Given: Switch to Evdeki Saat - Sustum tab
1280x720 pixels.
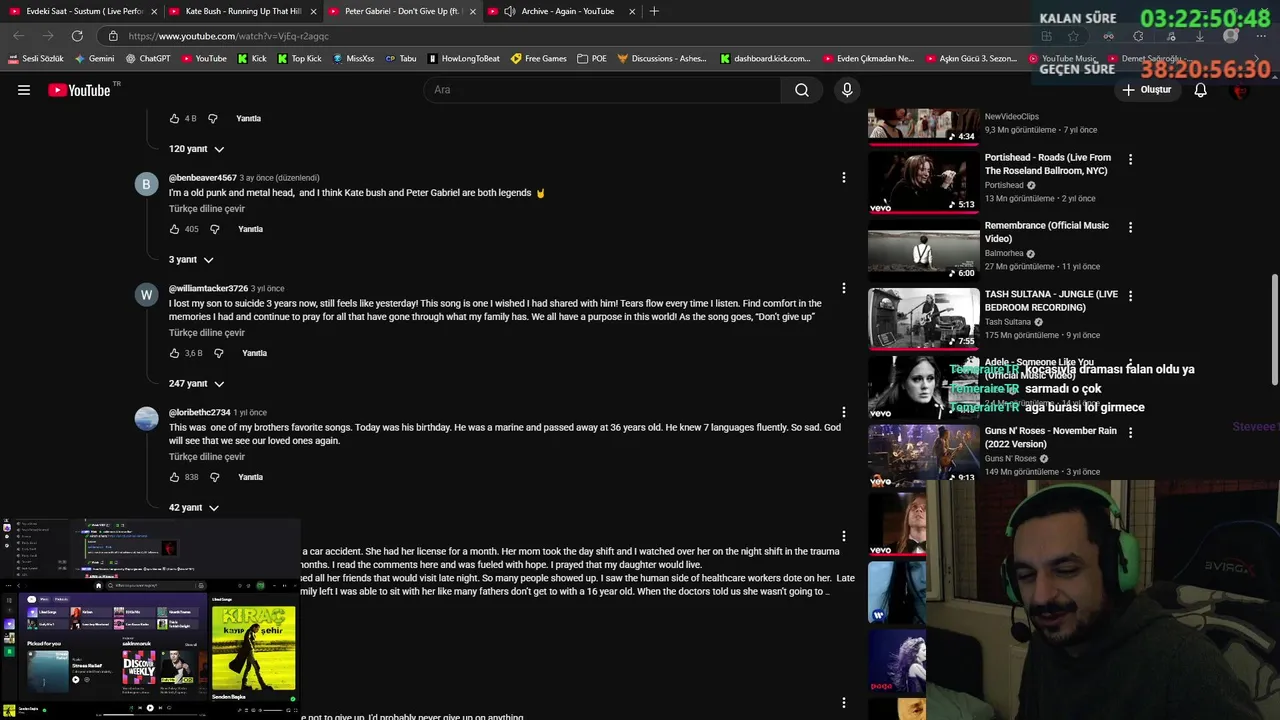Looking at the screenshot, I should pos(81,11).
